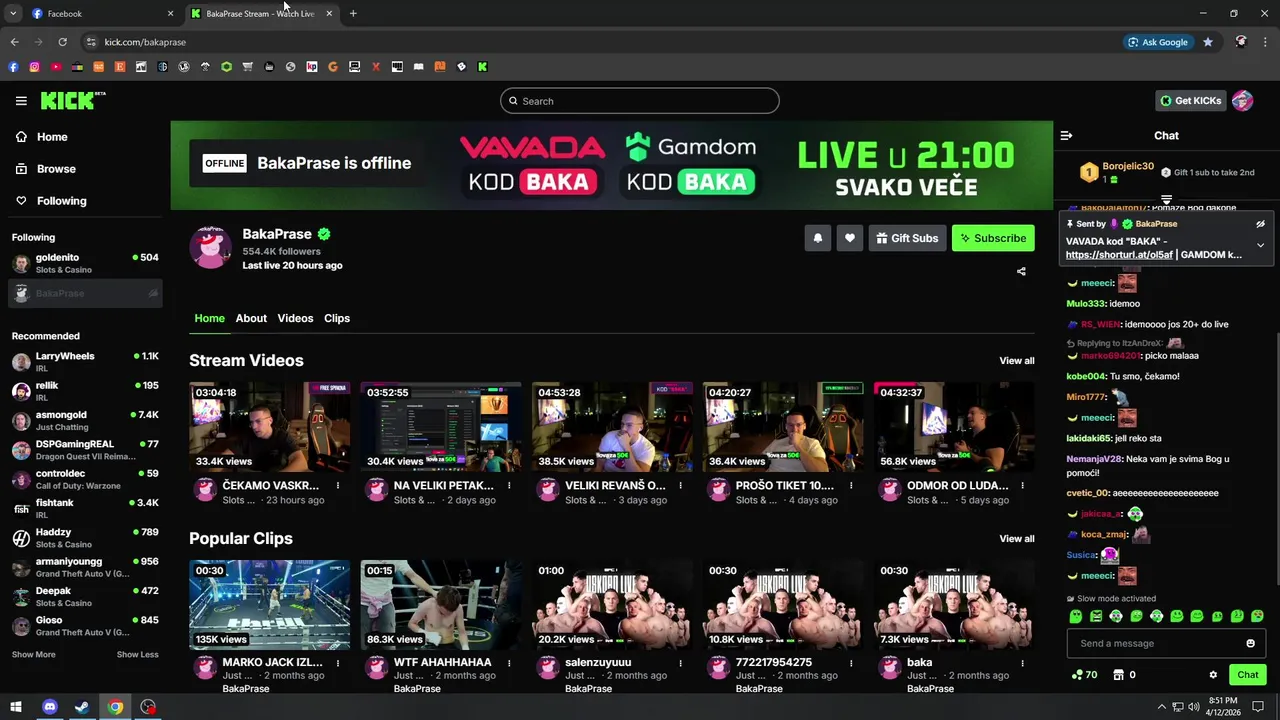Select the Clips channel tab
Image resolution: width=1280 pixels, height=720 pixels.
point(337,318)
